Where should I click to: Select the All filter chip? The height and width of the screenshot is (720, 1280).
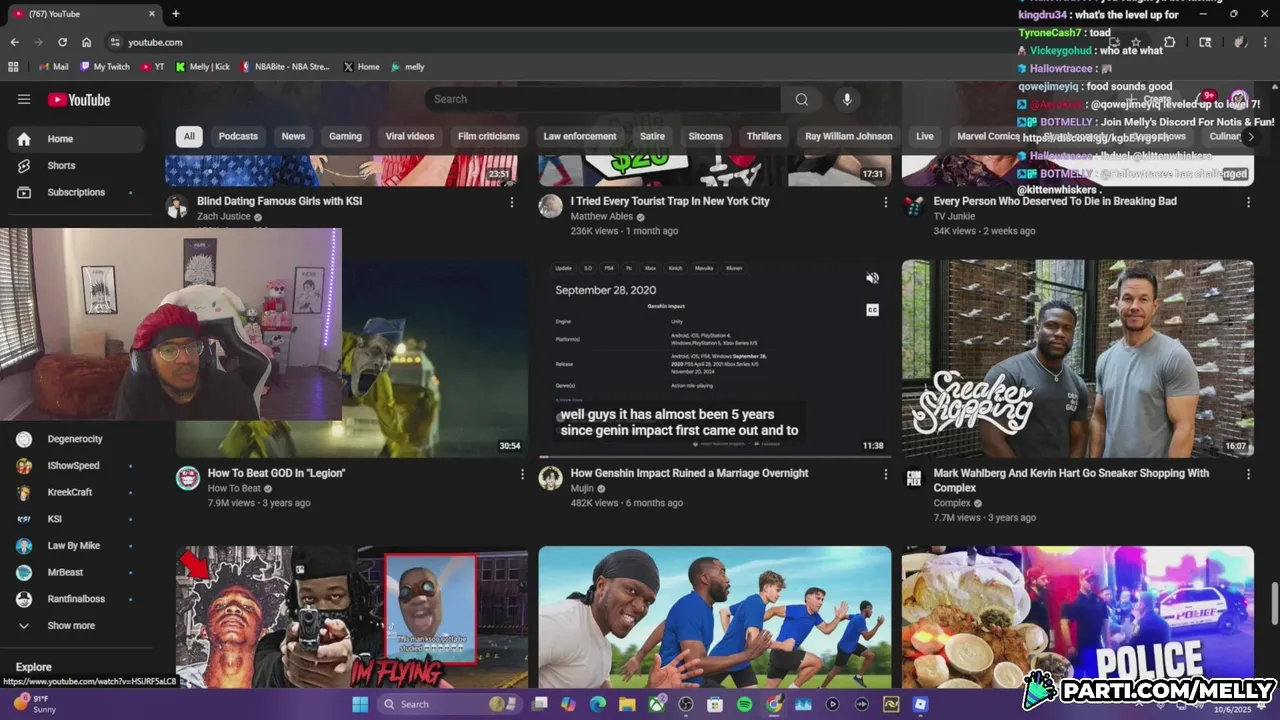coord(189,136)
